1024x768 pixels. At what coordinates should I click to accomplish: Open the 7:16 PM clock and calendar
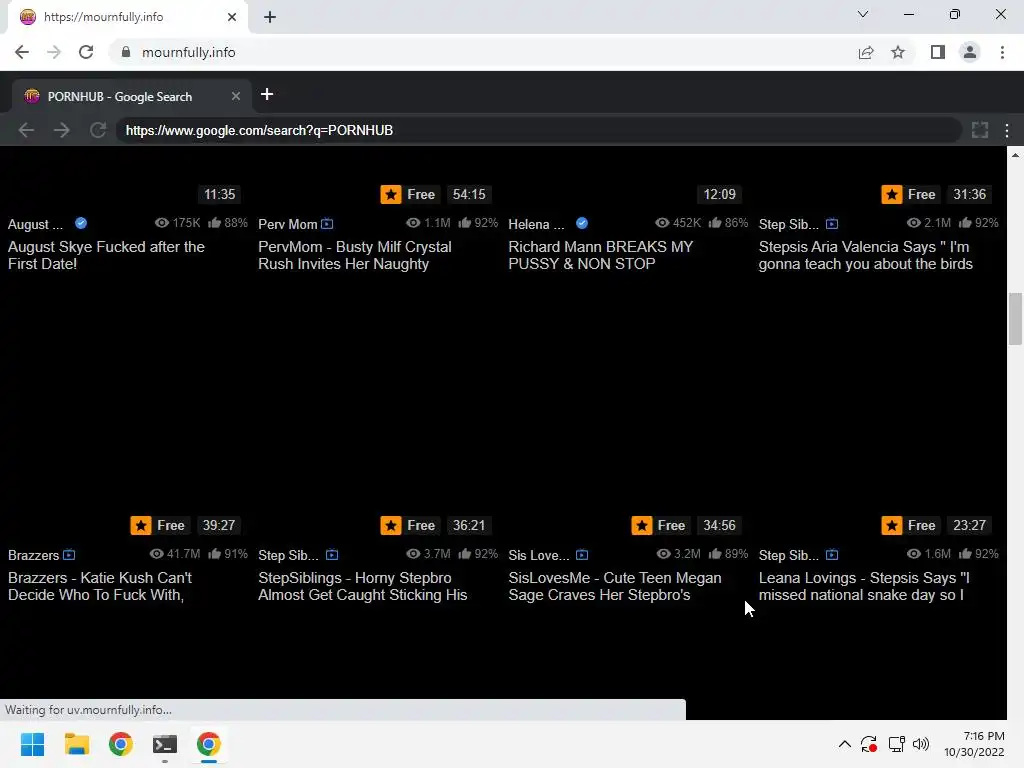pos(974,744)
